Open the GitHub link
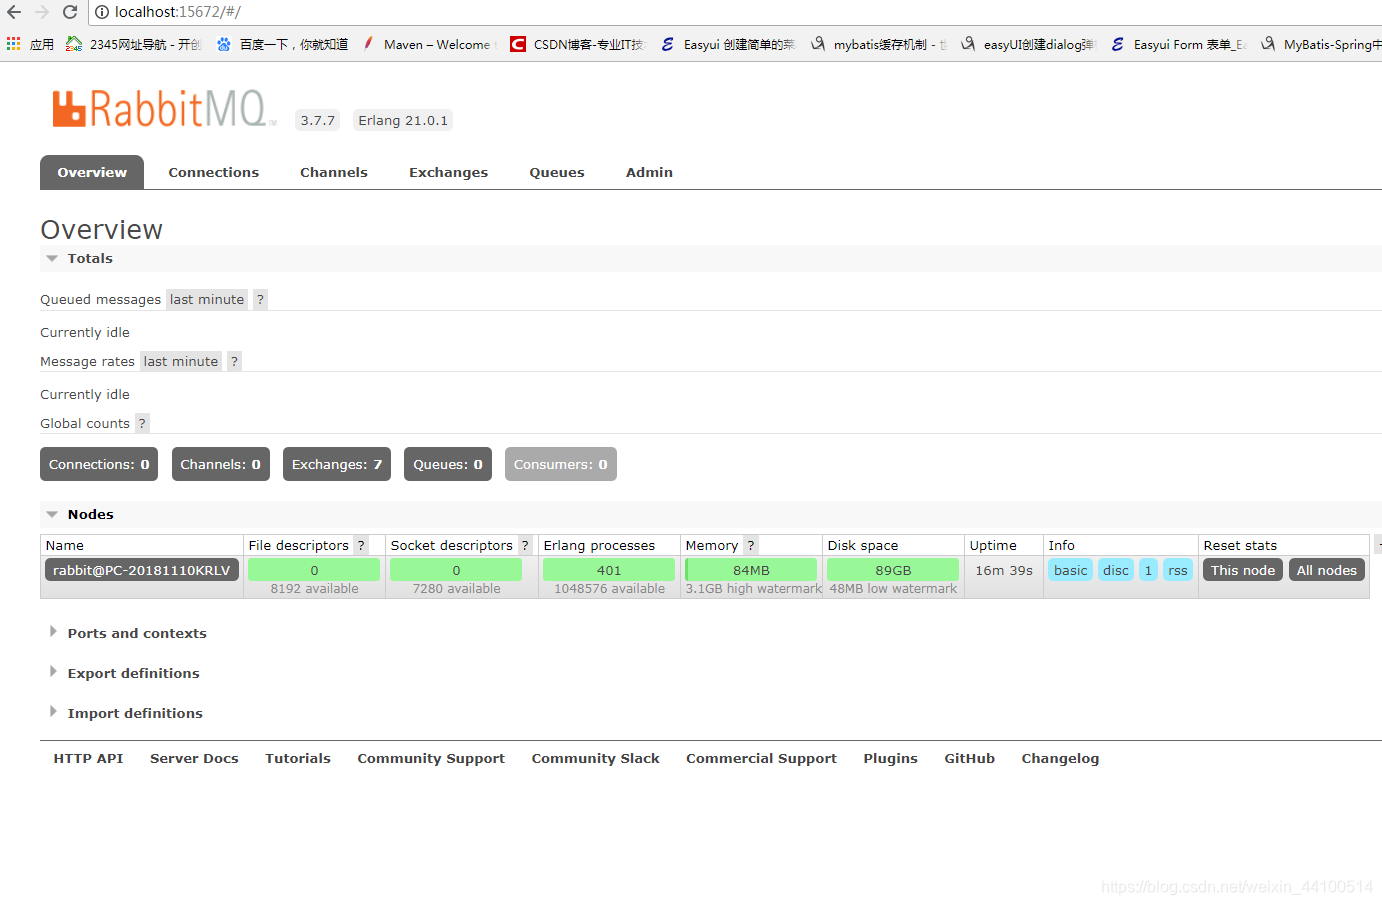The width and height of the screenshot is (1382, 905). [x=969, y=758]
